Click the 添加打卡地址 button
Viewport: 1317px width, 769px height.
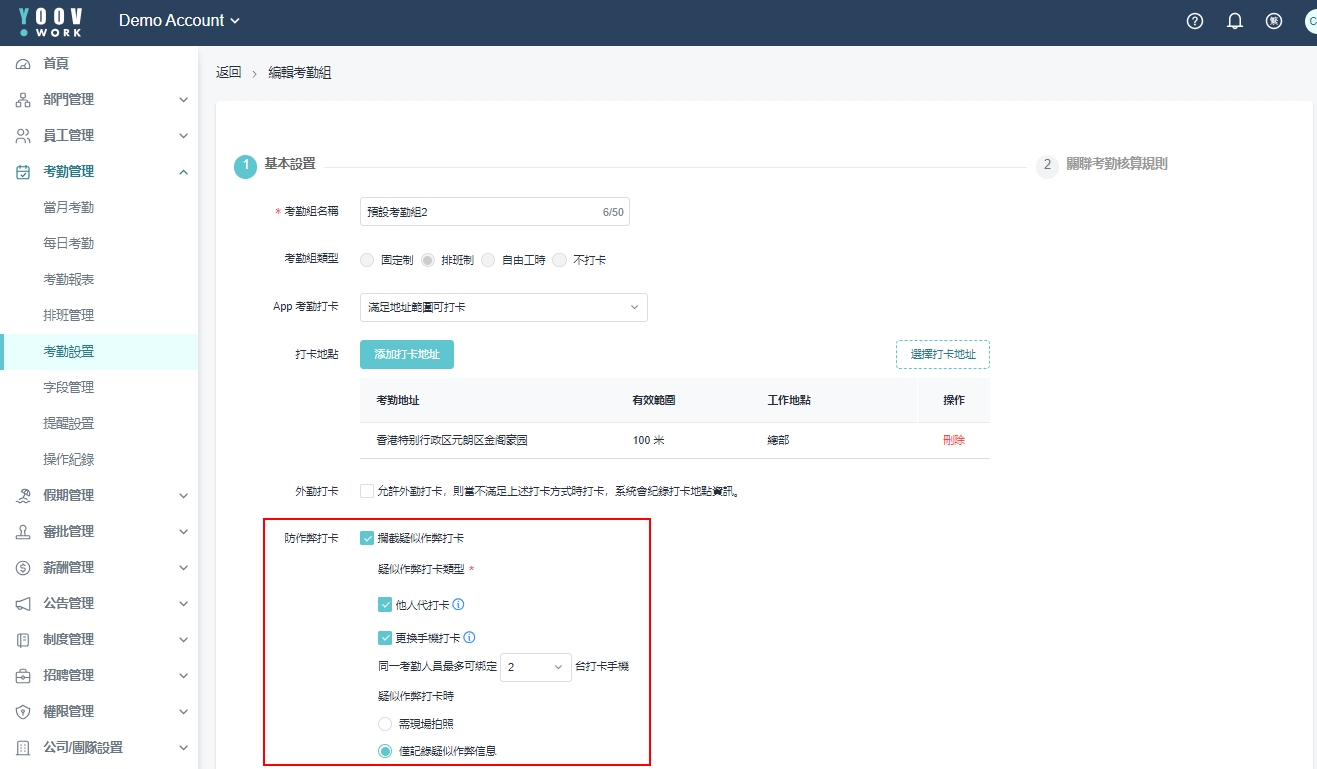click(x=406, y=354)
